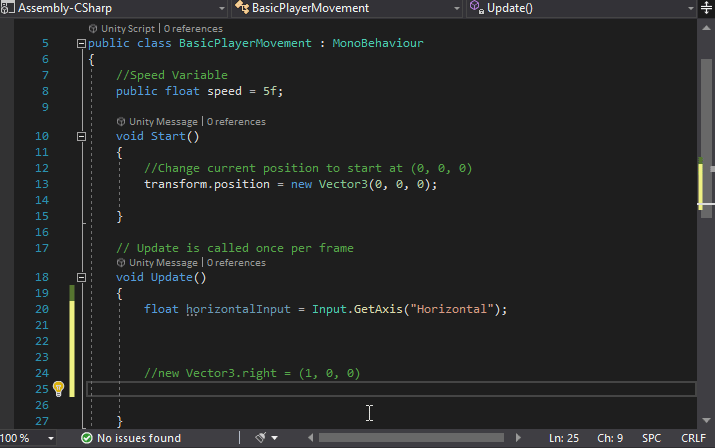Click the '//new Vector3.right' comment on line 24

(252, 373)
